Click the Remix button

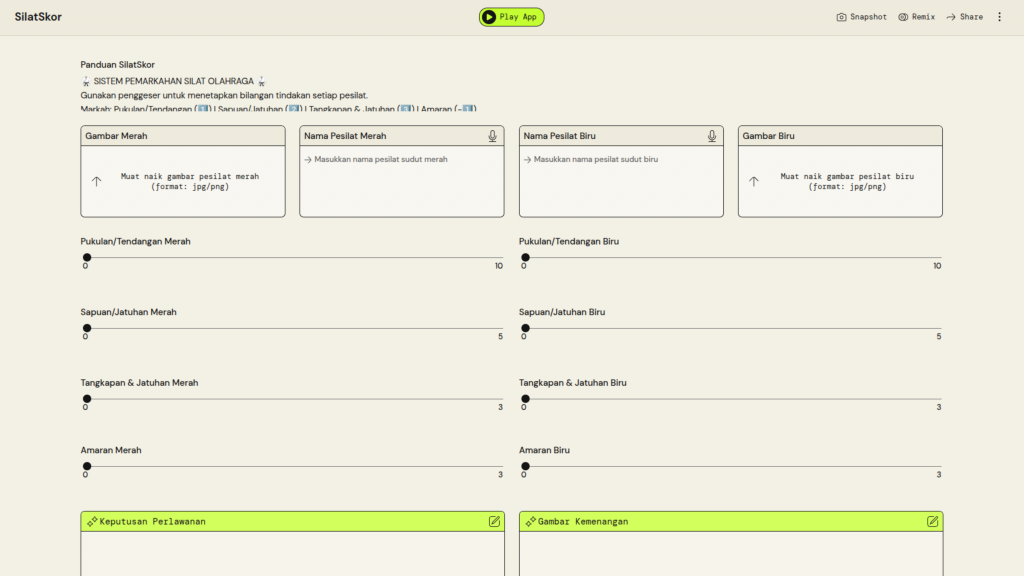coord(916,17)
